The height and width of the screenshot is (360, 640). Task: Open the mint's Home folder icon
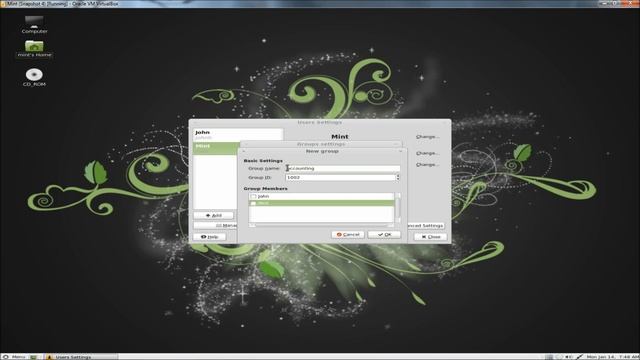click(x=34, y=49)
